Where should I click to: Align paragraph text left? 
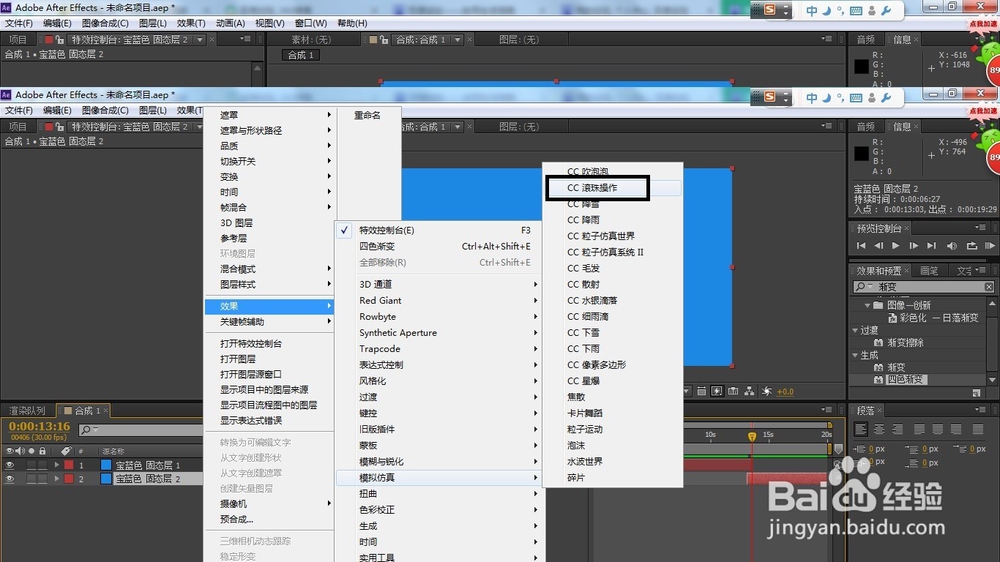(x=860, y=429)
